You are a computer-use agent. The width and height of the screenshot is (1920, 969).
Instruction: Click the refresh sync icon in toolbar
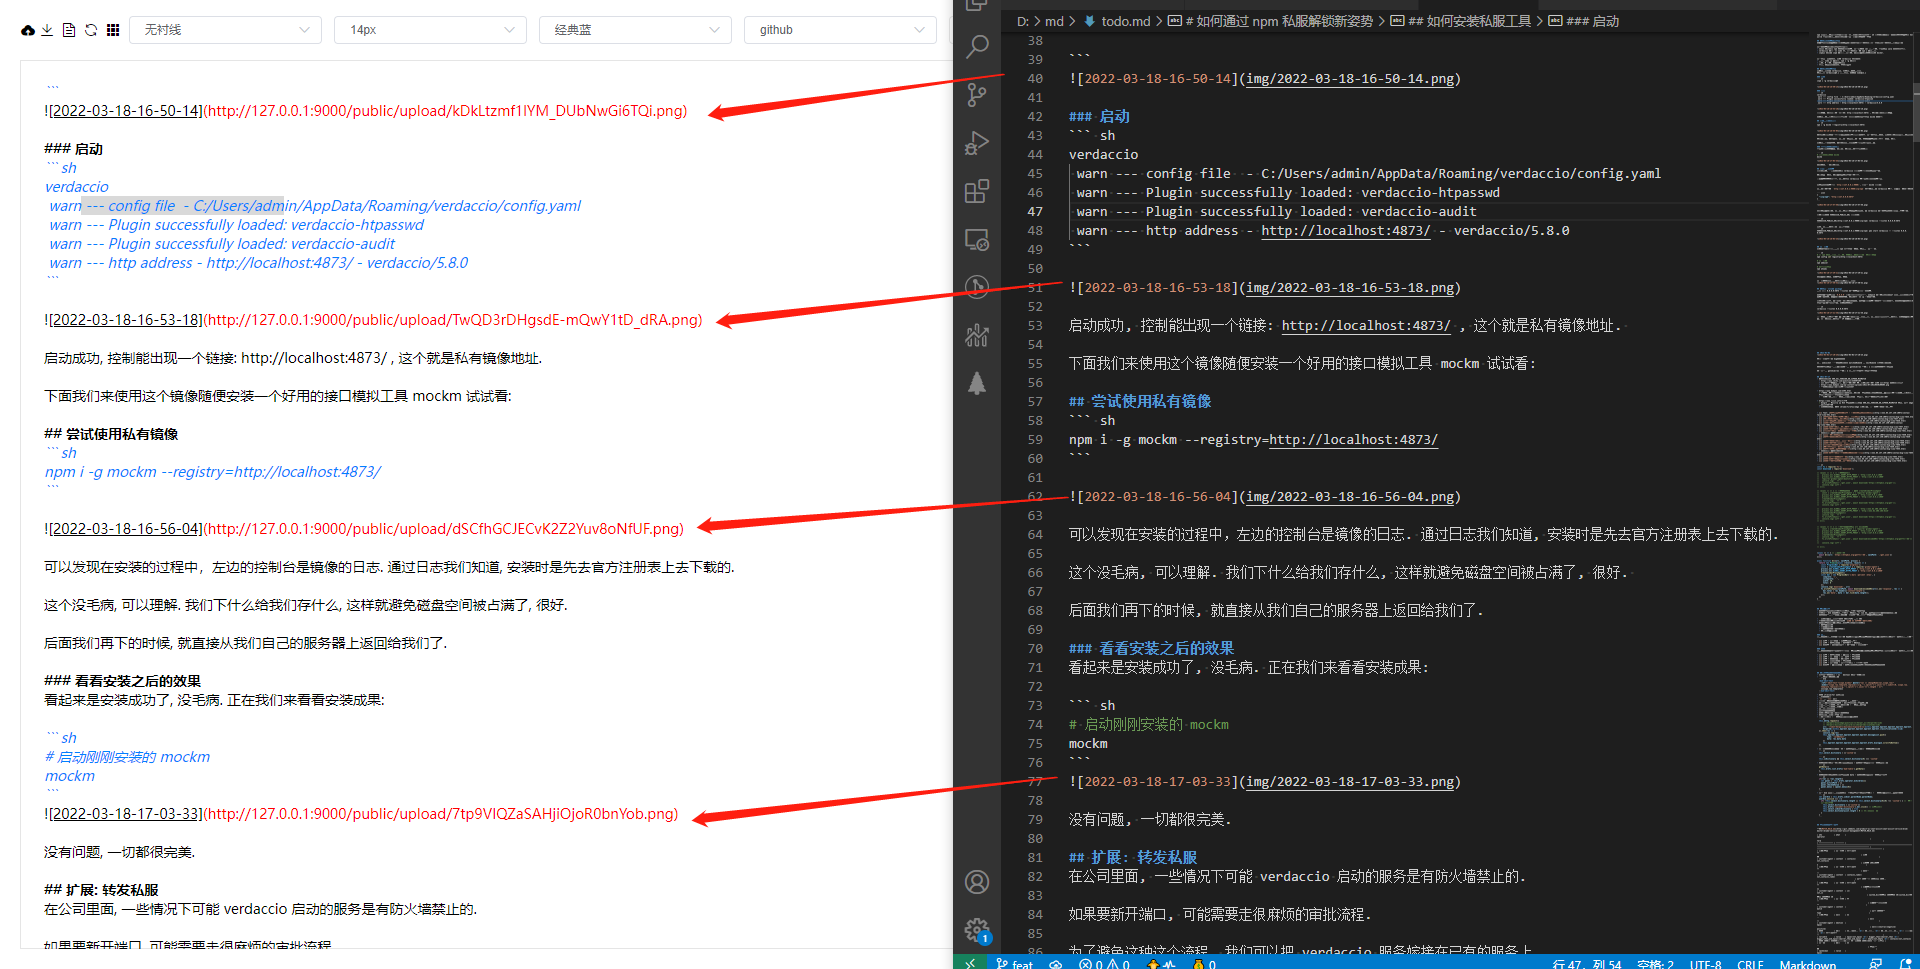tap(91, 30)
